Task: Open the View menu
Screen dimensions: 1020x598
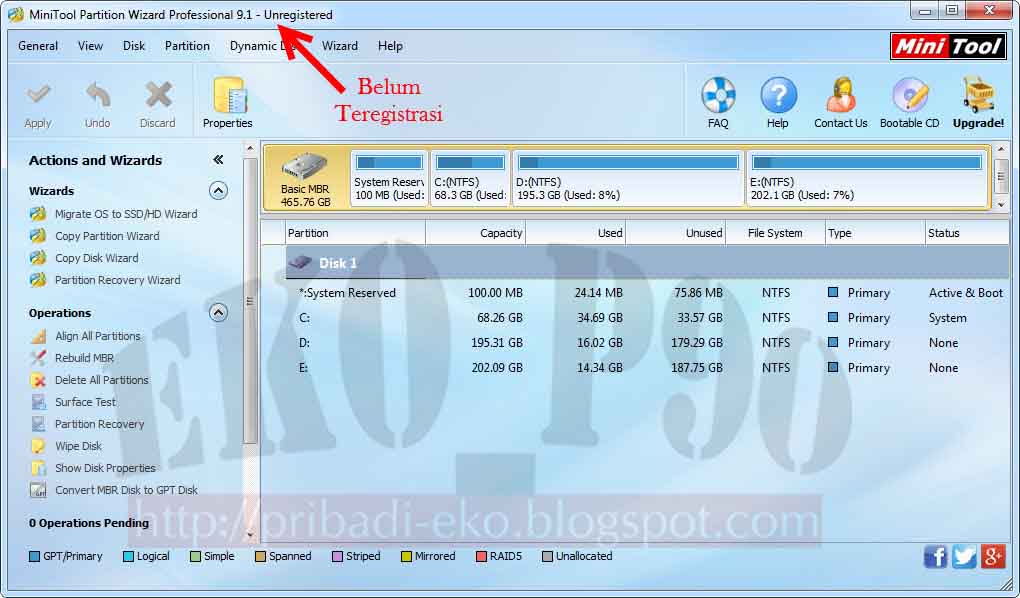Action: (90, 46)
